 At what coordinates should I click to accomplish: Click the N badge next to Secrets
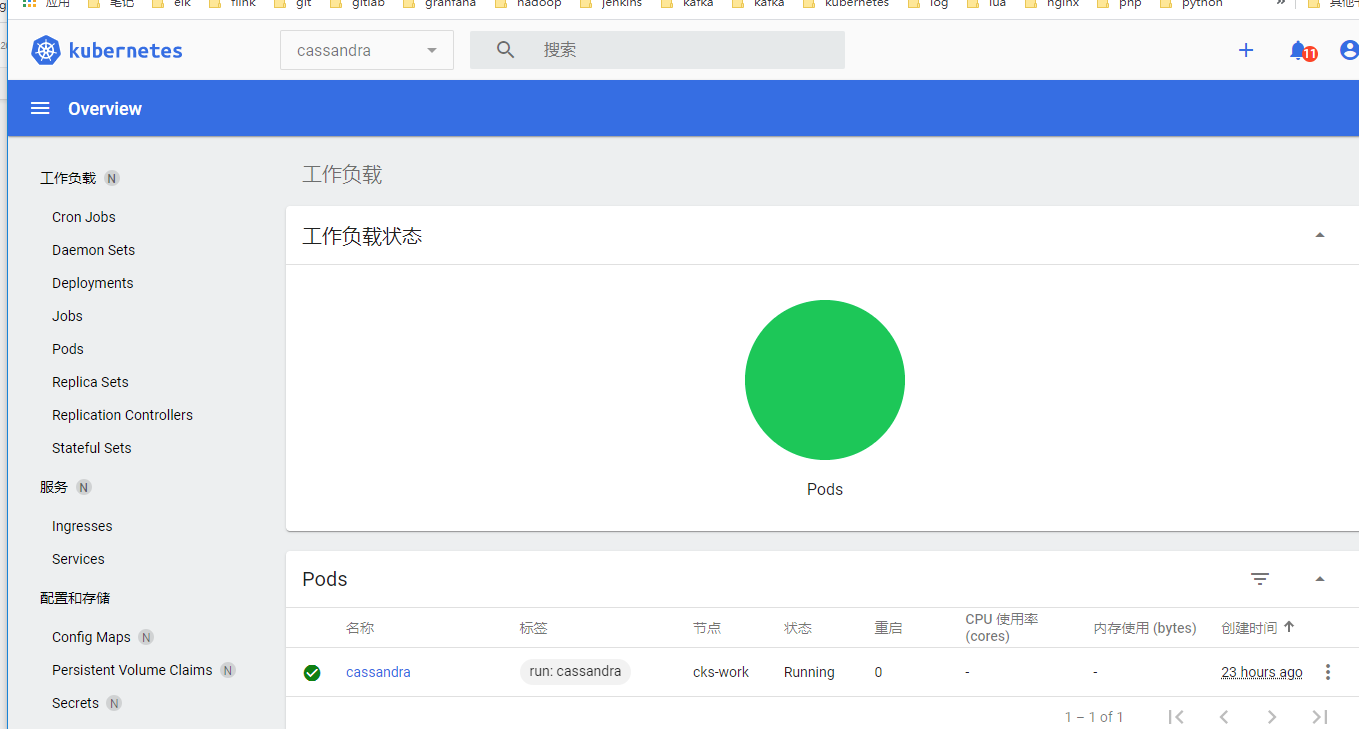pos(114,703)
